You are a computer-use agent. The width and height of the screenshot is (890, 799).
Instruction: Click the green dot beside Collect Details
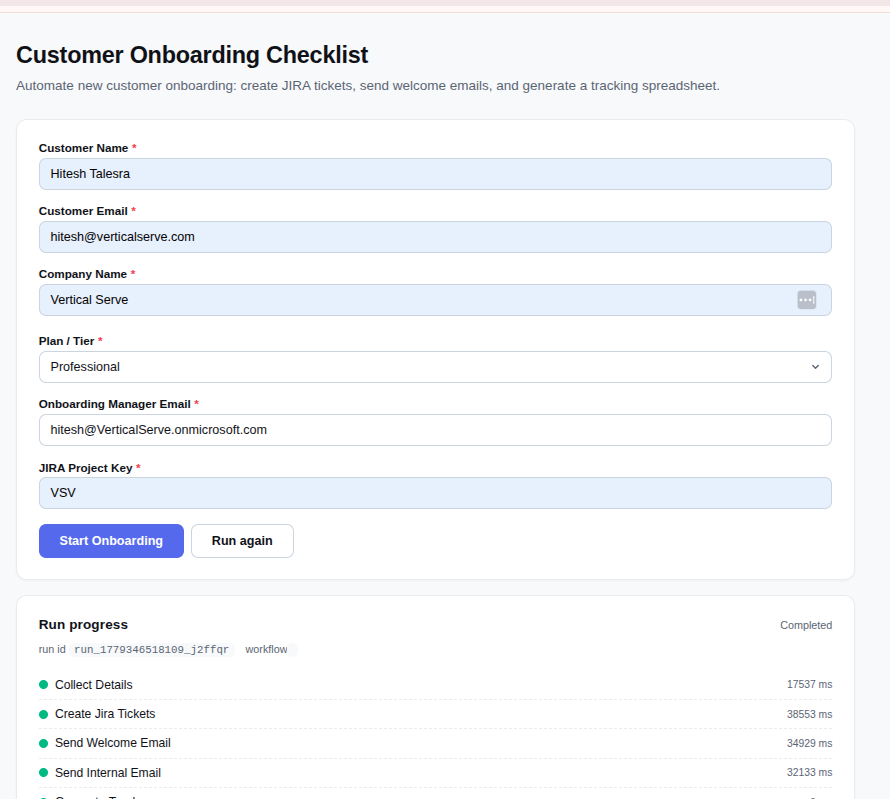[x=43, y=684]
